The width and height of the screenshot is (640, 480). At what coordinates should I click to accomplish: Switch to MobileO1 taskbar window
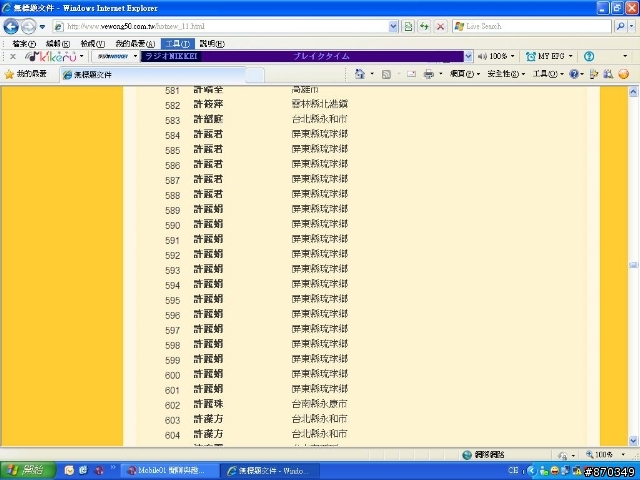[x=170, y=471]
